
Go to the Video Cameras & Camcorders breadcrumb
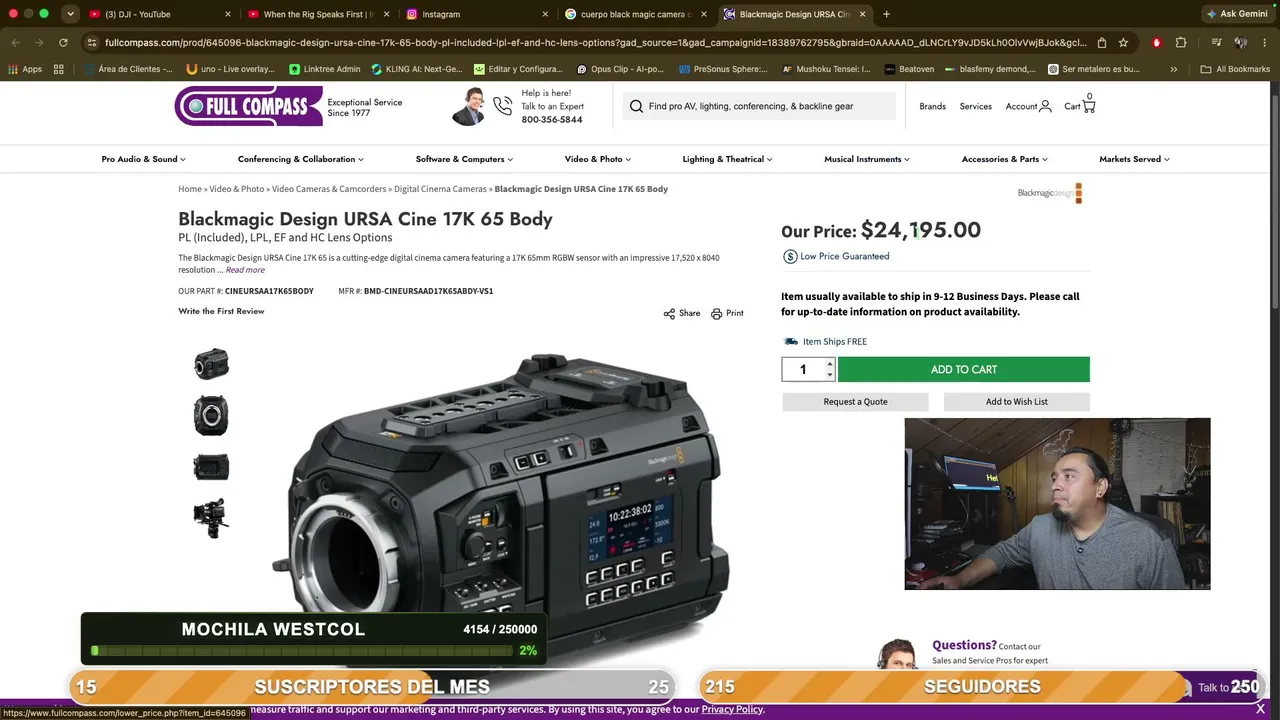click(x=329, y=189)
